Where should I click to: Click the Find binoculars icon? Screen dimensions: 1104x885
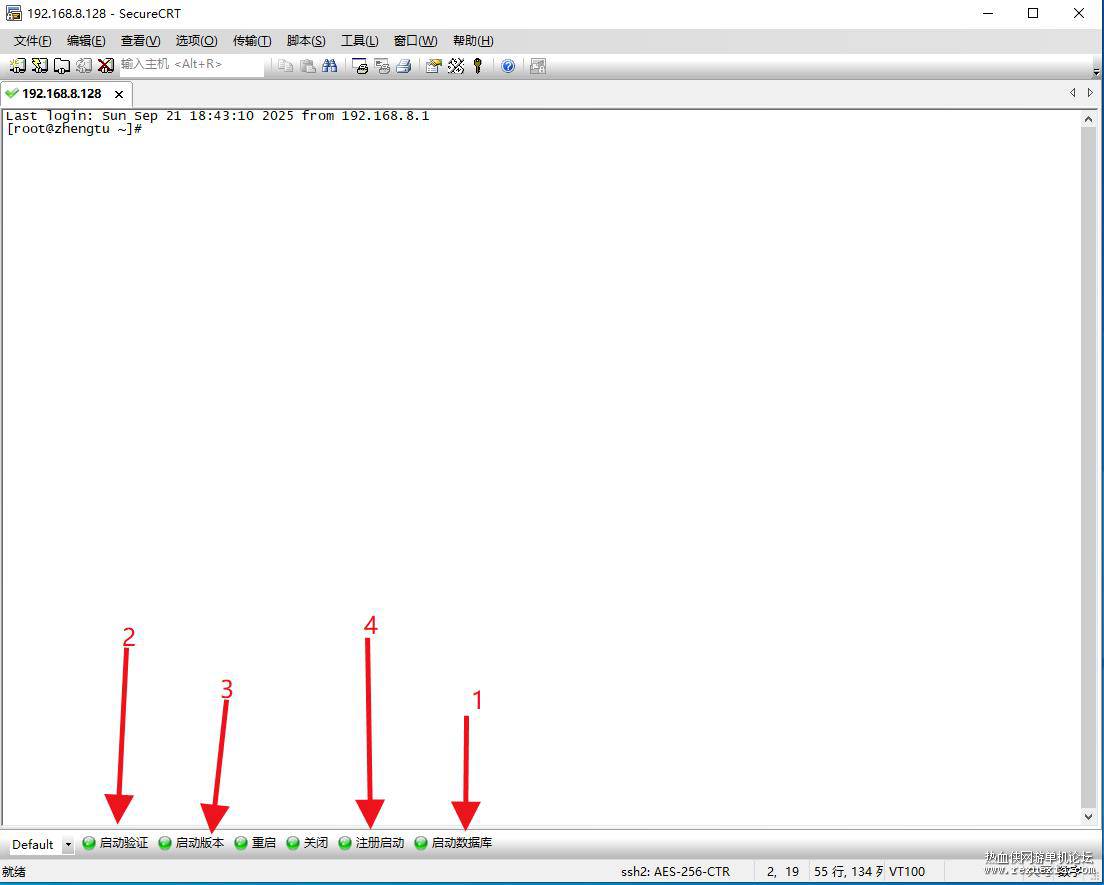(x=330, y=65)
